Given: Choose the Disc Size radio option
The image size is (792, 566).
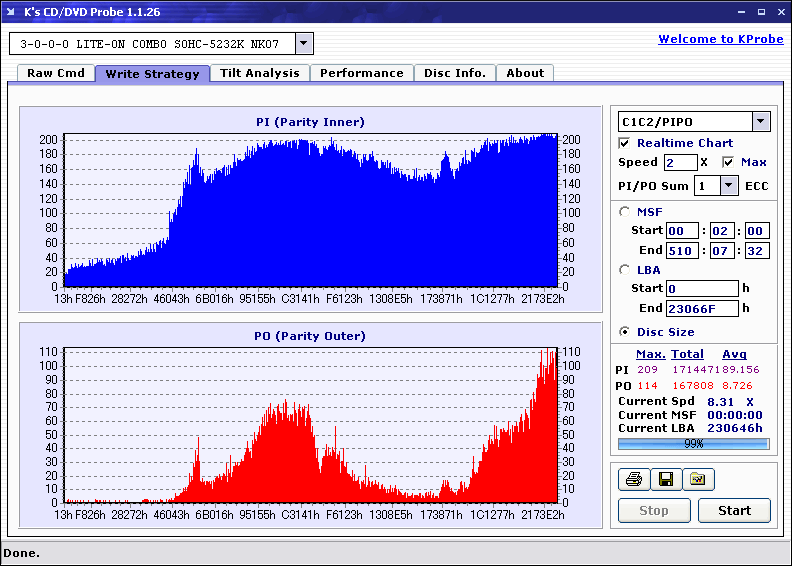Looking at the screenshot, I should pyautogui.click(x=624, y=332).
